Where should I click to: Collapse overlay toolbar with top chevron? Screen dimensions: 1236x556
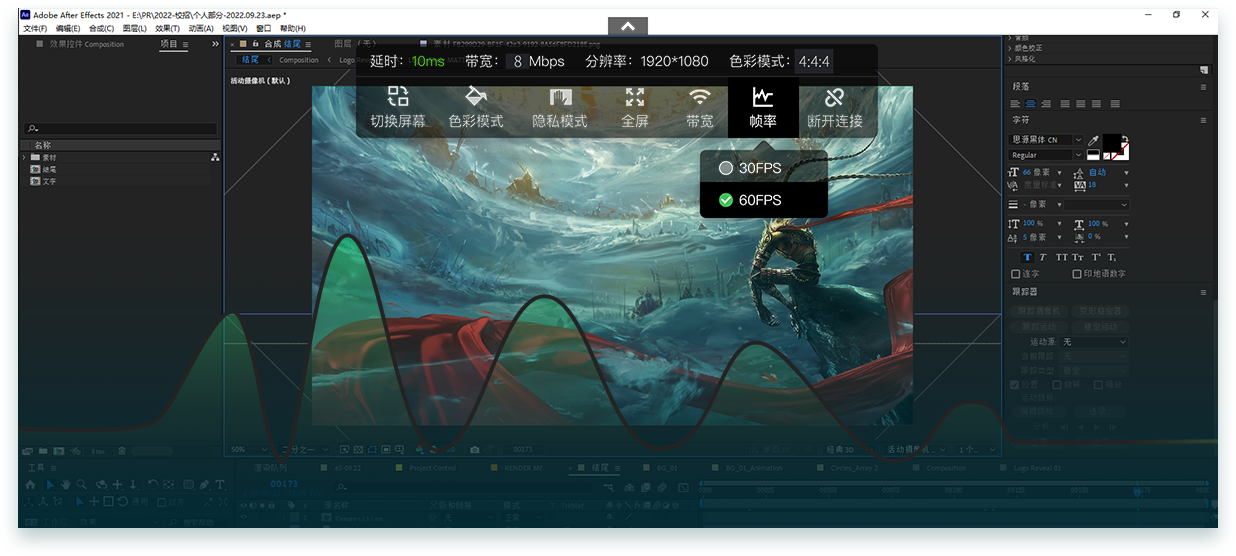tap(628, 26)
